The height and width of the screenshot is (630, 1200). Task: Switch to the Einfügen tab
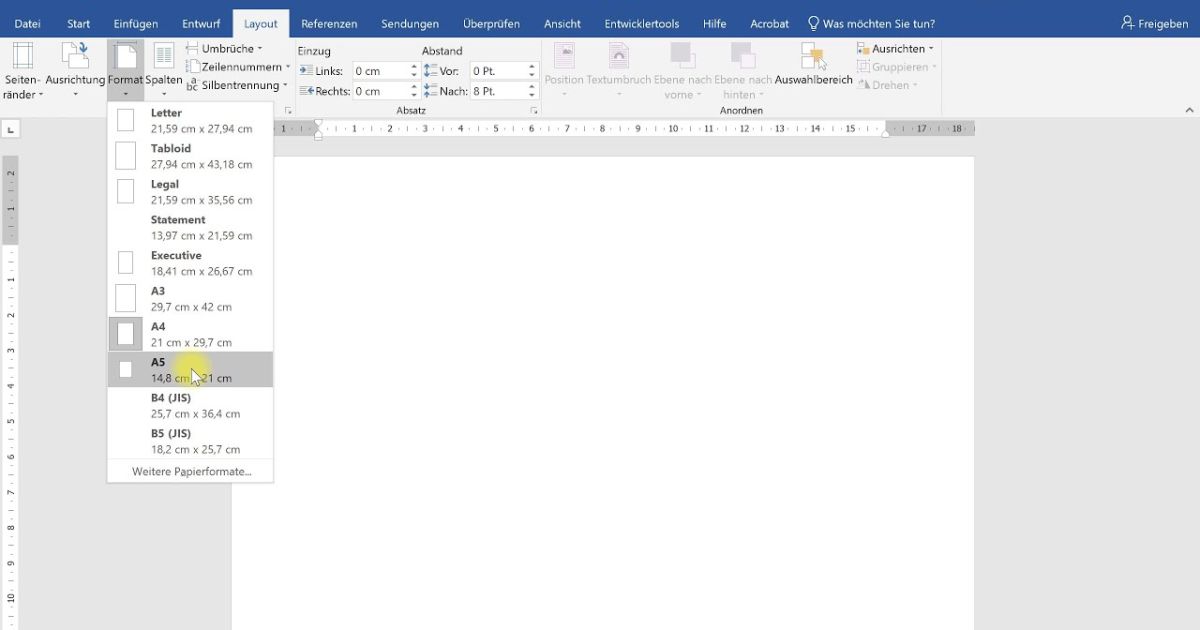tap(136, 23)
